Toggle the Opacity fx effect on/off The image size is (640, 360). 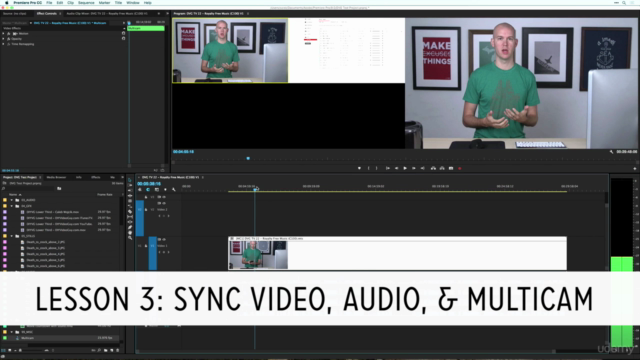coord(9,39)
